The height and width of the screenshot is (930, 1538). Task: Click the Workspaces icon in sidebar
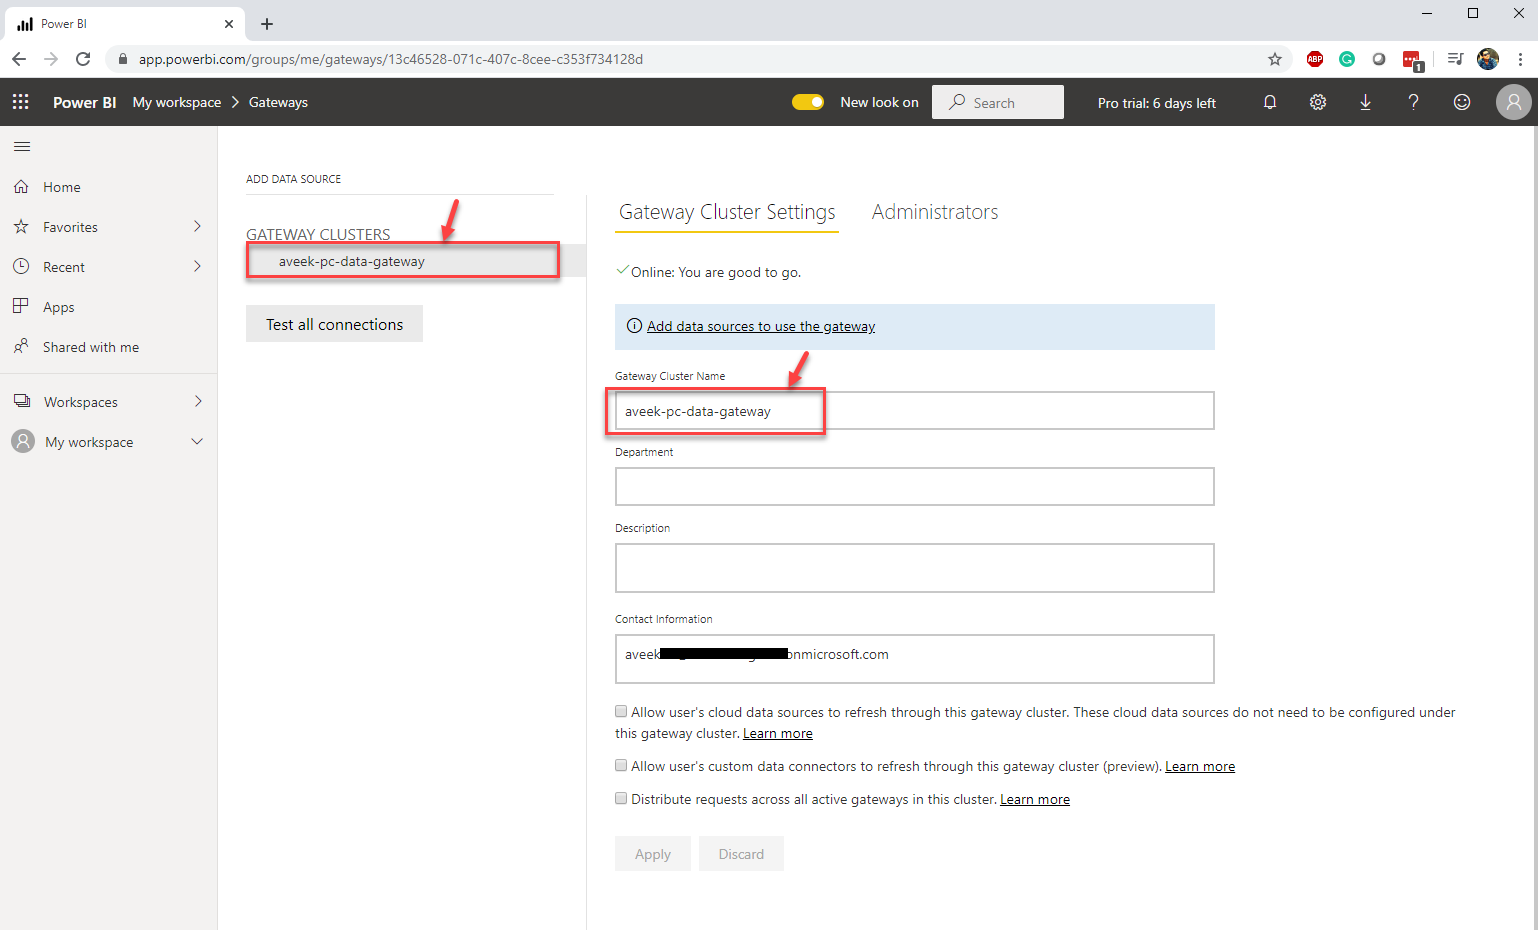tap(22, 401)
